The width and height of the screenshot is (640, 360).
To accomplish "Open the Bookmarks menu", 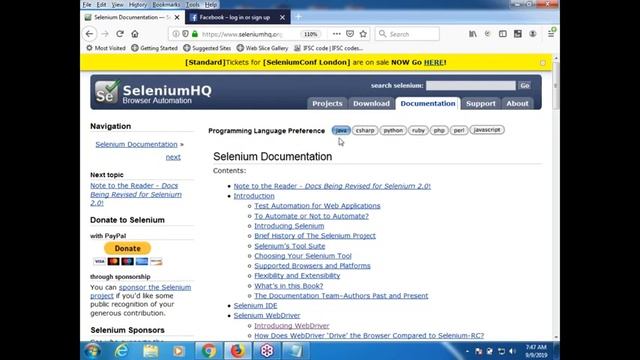I will click(x=166, y=4).
